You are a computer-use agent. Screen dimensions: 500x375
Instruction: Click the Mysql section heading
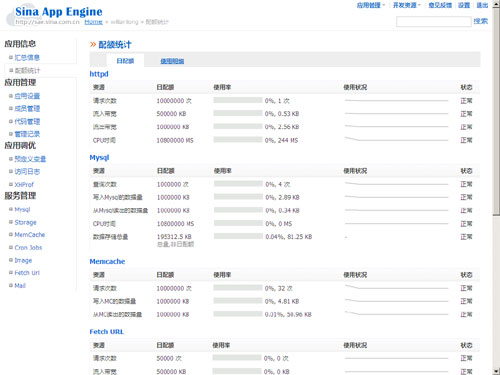click(x=99, y=158)
